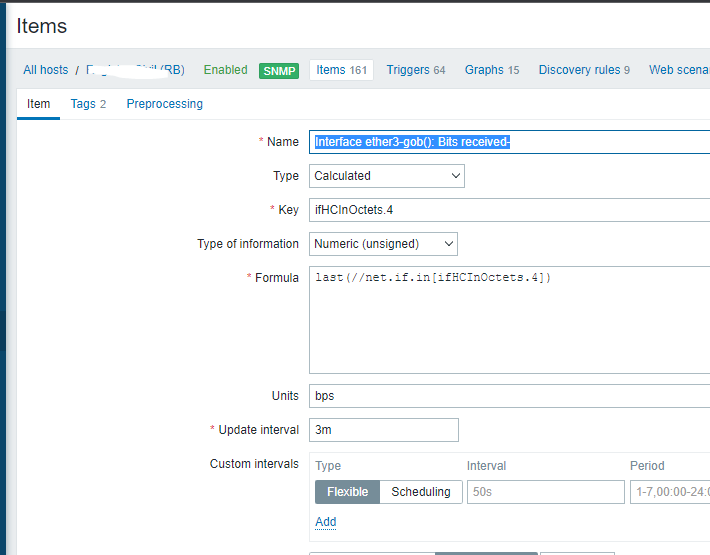This screenshot has width=710, height=555.
Task: Open Discovery rules link
Action: (x=584, y=70)
